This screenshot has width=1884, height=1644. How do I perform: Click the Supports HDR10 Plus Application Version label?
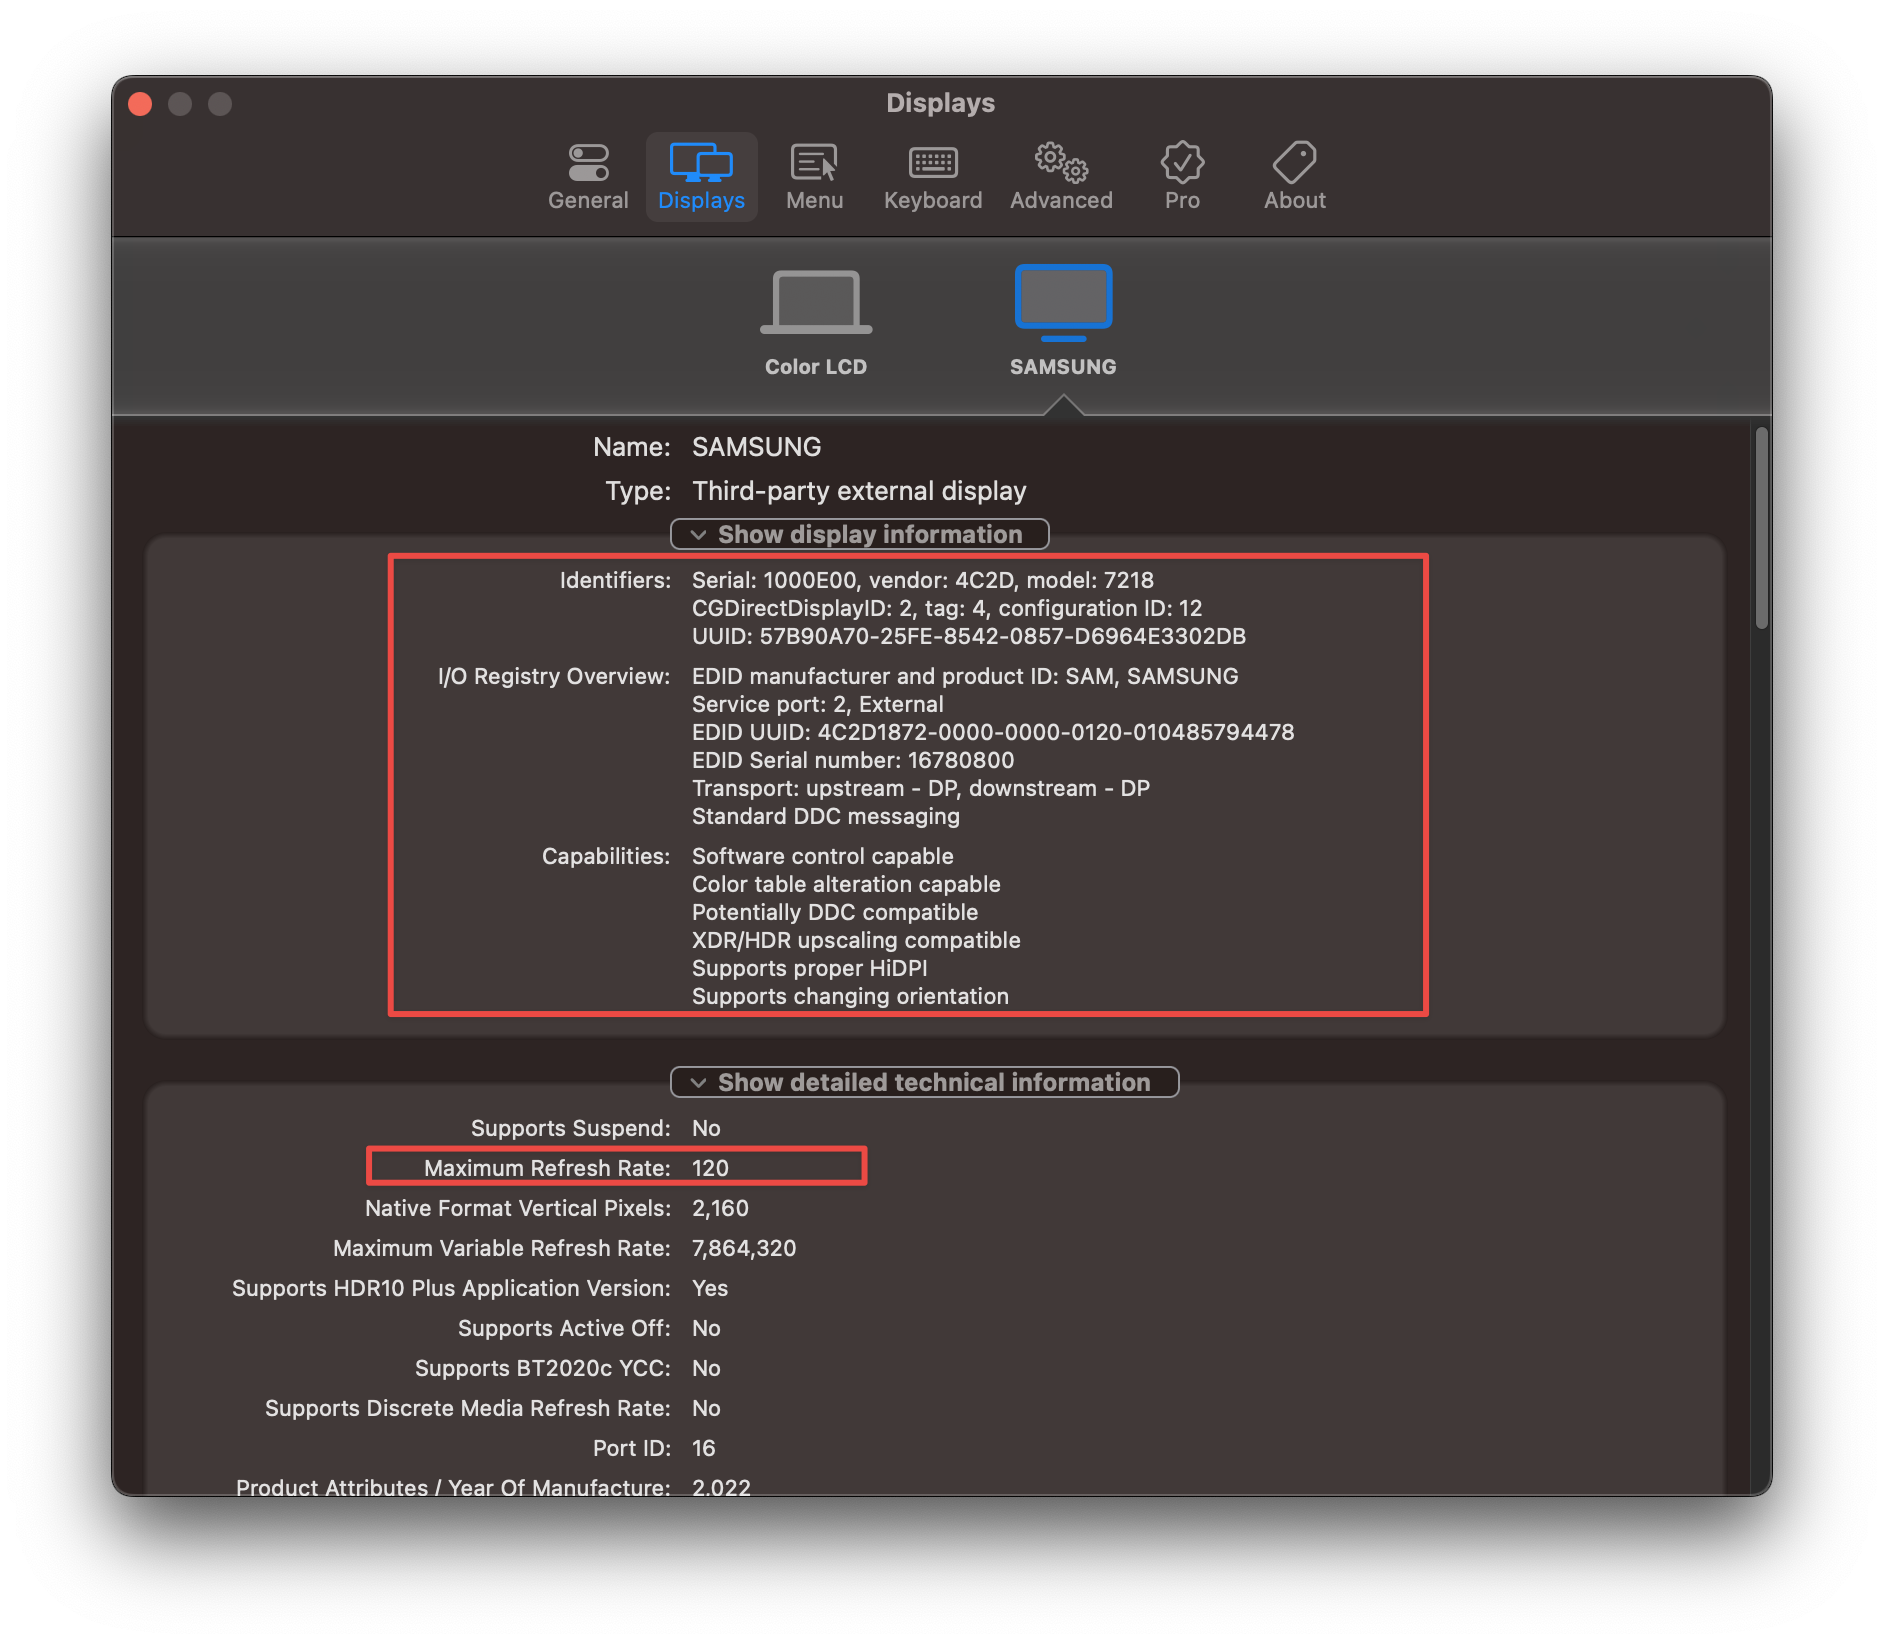[x=451, y=1288]
